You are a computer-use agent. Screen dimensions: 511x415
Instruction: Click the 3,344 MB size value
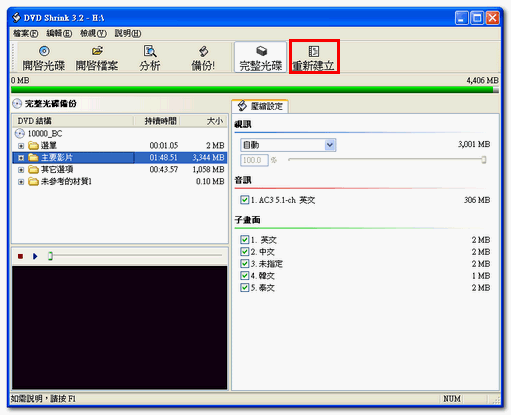coord(208,158)
